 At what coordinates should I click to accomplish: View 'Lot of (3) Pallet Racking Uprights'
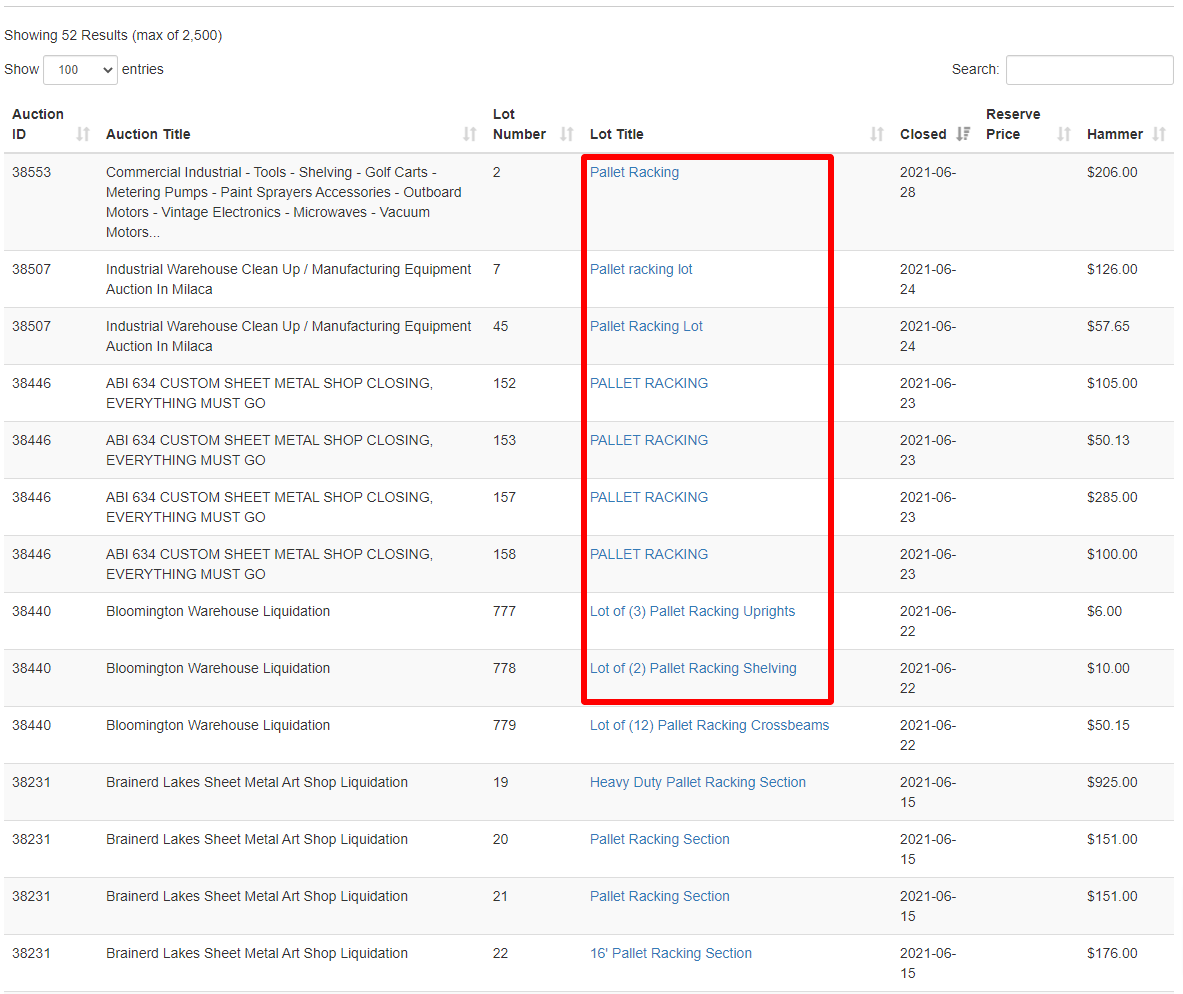[692, 610]
